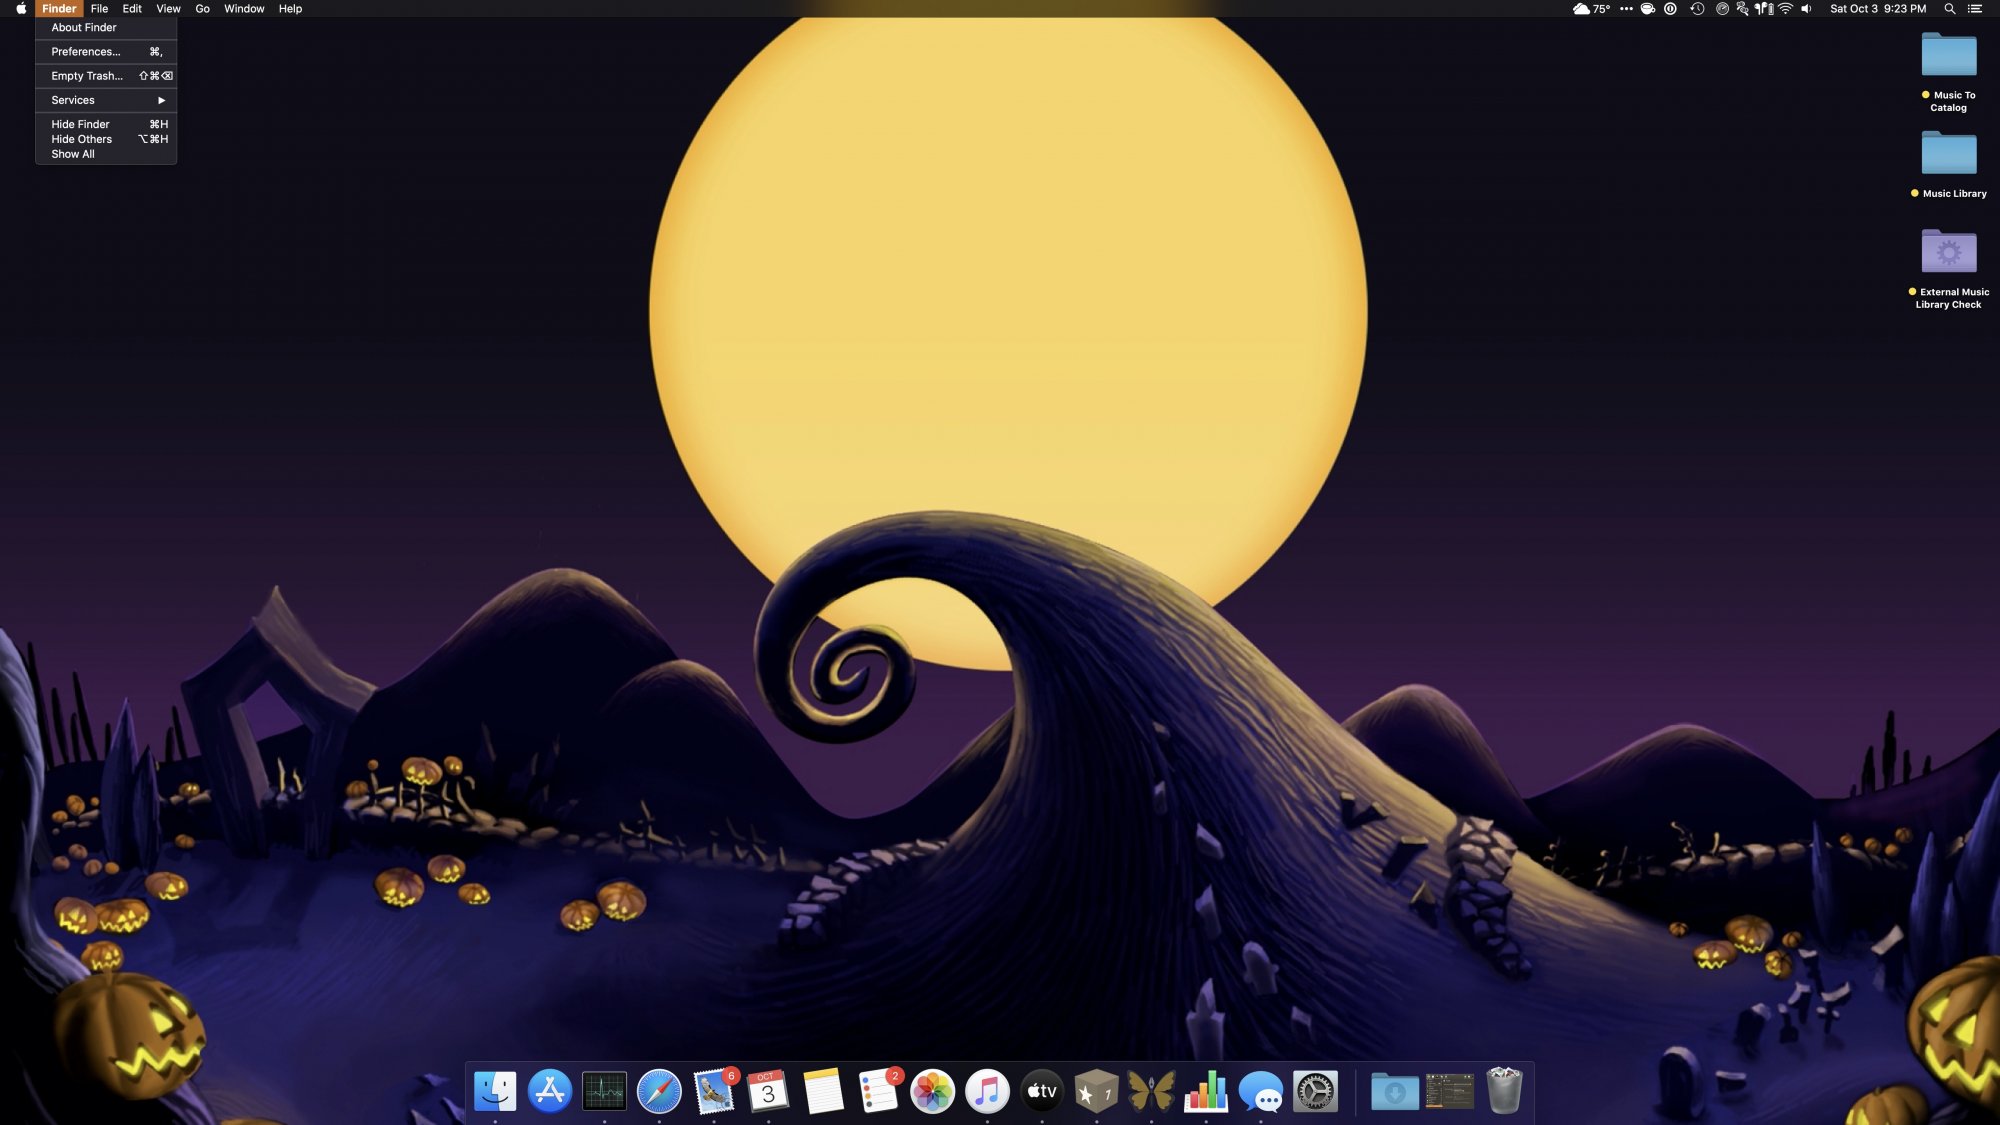Image resolution: width=2000 pixels, height=1125 pixels.
Task: Select Empty Trash... menu item
Action: point(106,76)
